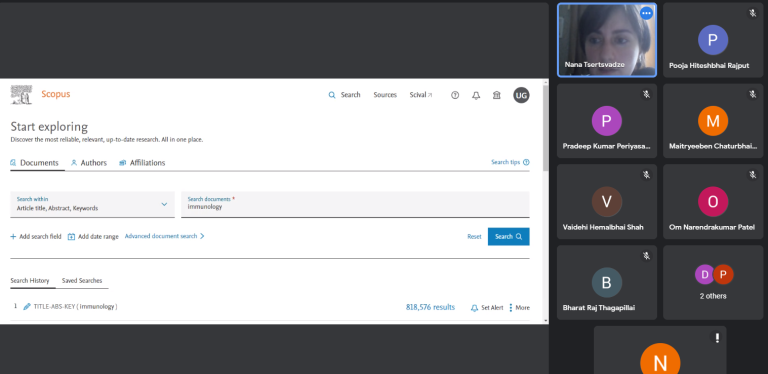
Task: Open the UG user avatar menu
Action: tap(521, 95)
